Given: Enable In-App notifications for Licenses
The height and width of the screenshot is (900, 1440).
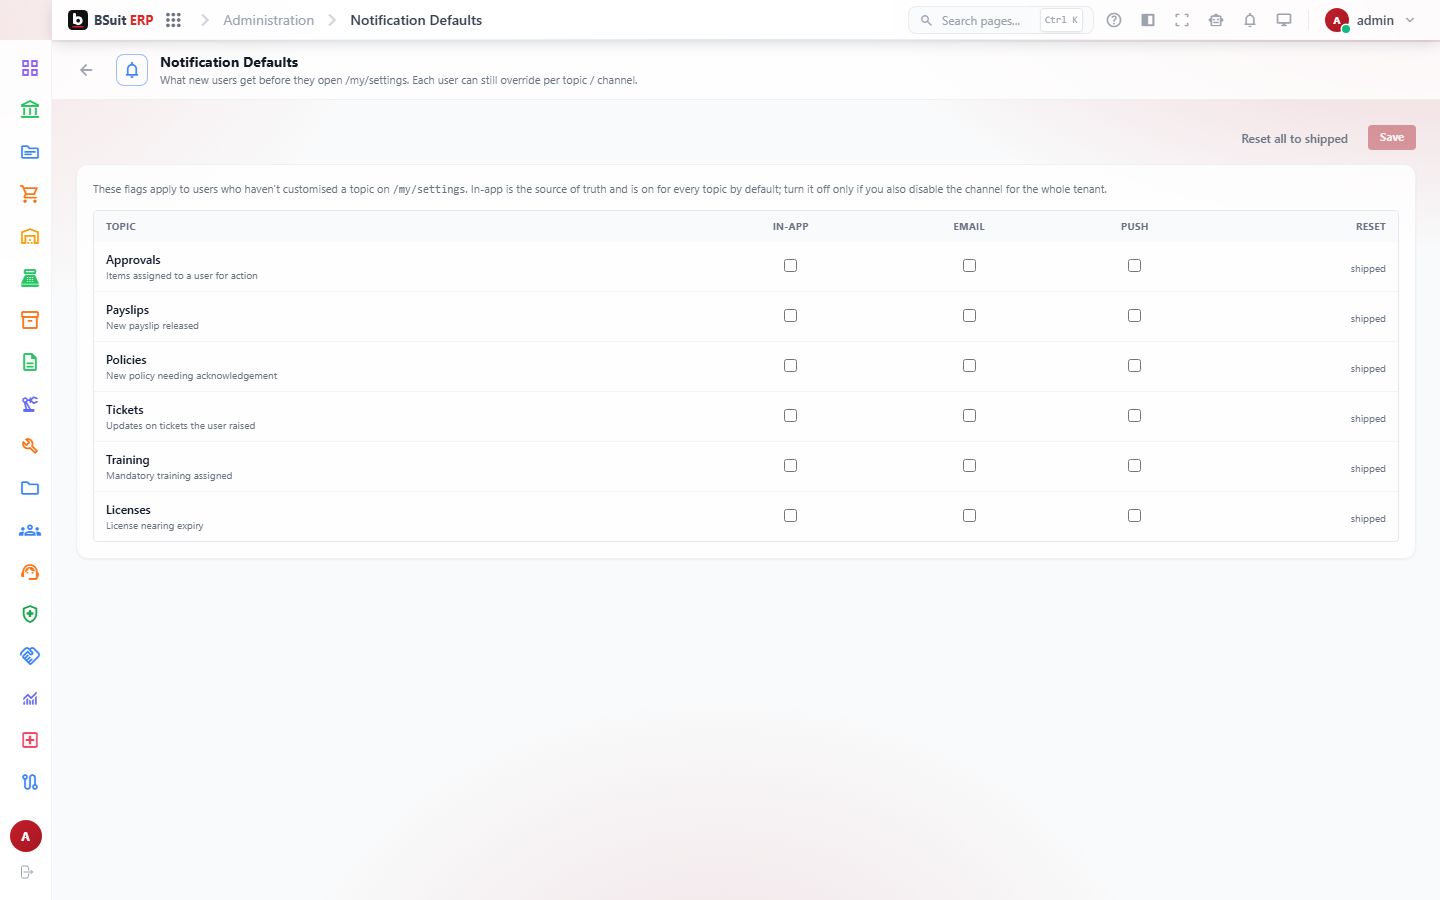Looking at the screenshot, I should click(x=790, y=516).
